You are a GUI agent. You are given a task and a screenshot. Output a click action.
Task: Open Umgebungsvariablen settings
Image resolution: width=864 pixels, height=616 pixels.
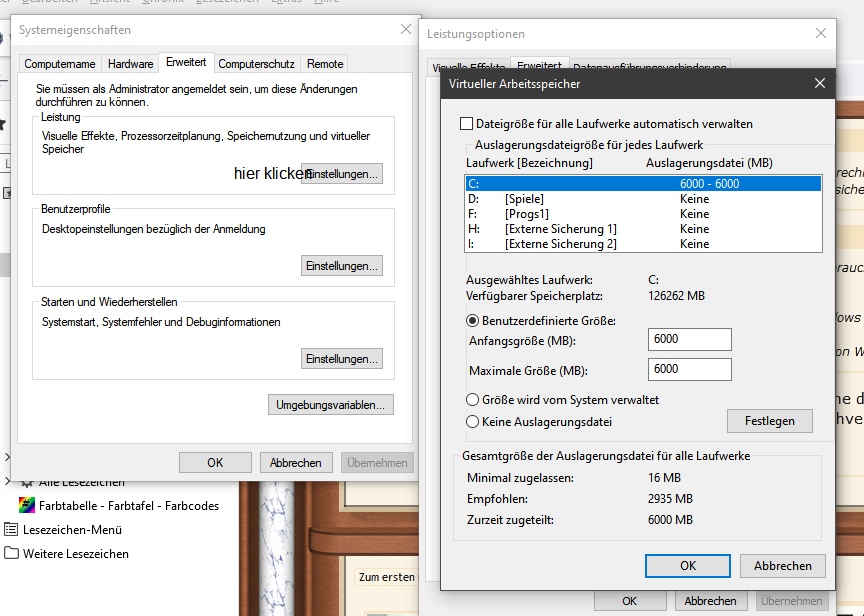point(331,405)
